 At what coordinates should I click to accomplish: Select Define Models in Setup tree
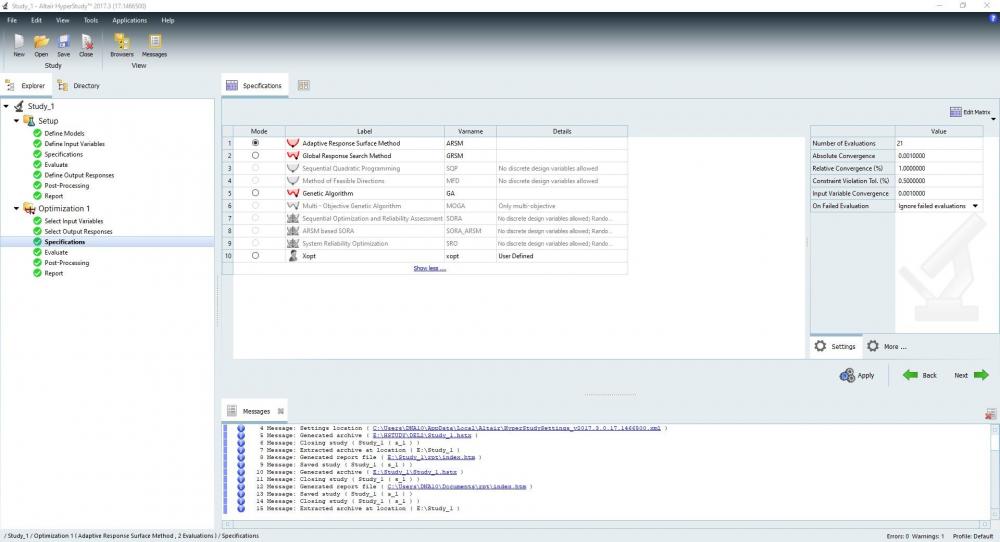(x=64, y=133)
